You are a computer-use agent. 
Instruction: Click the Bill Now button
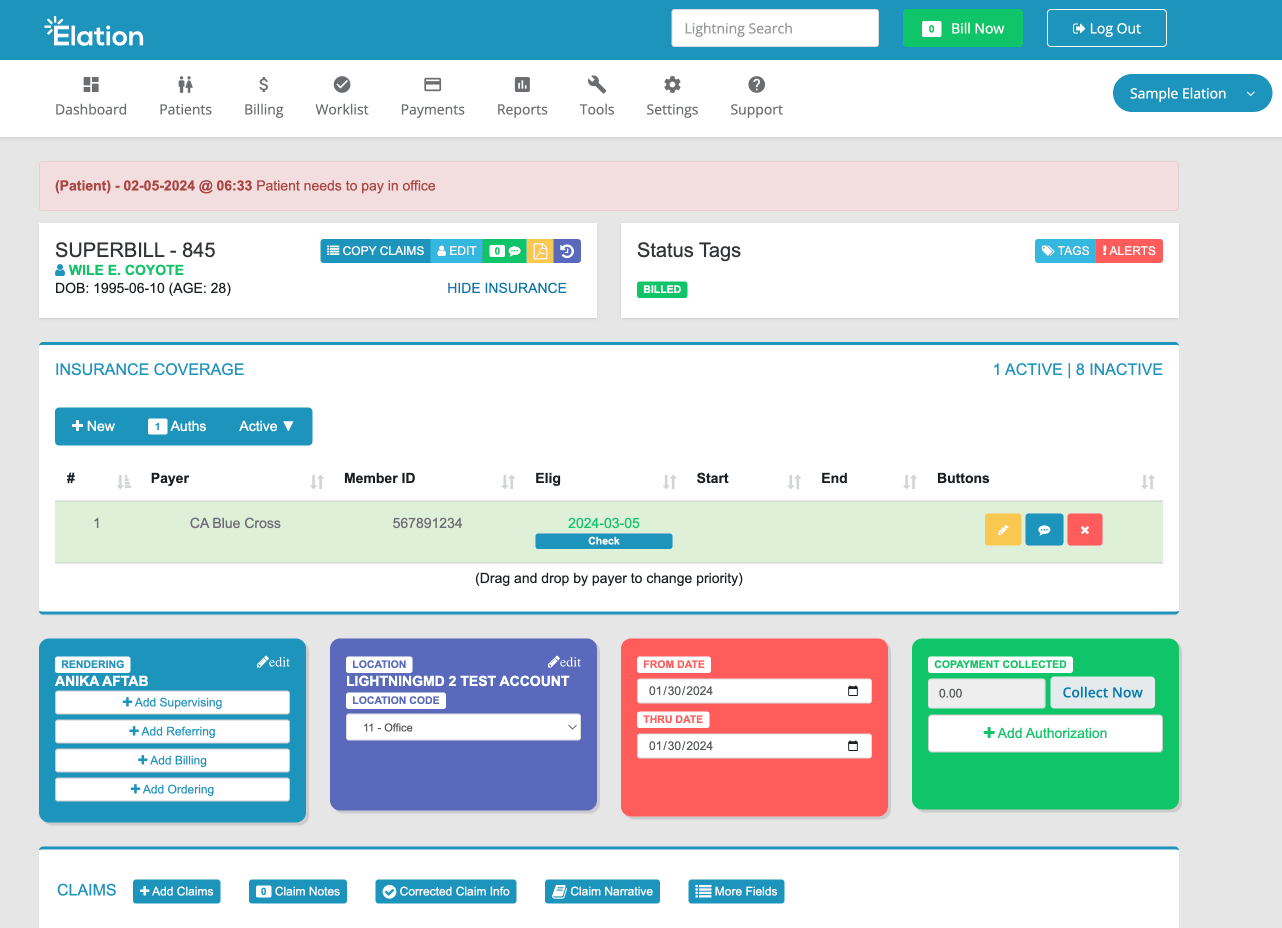coord(962,29)
